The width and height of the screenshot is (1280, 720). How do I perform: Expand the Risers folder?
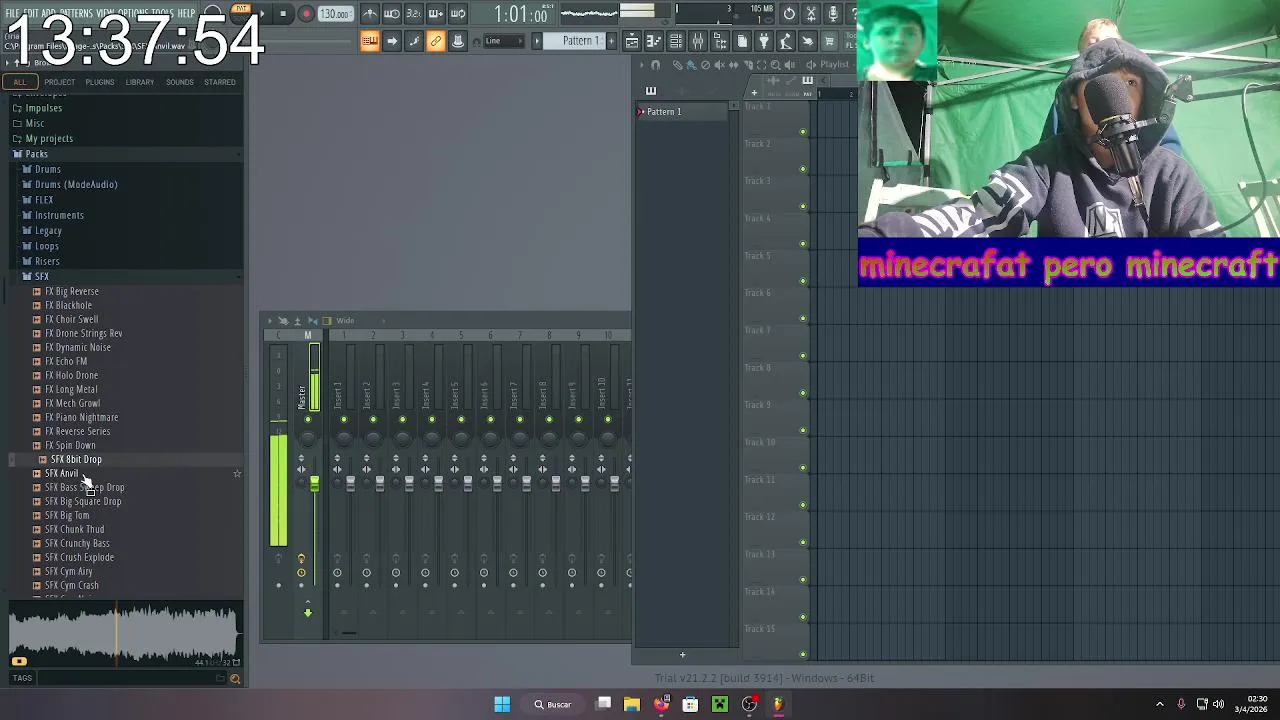pos(47,261)
